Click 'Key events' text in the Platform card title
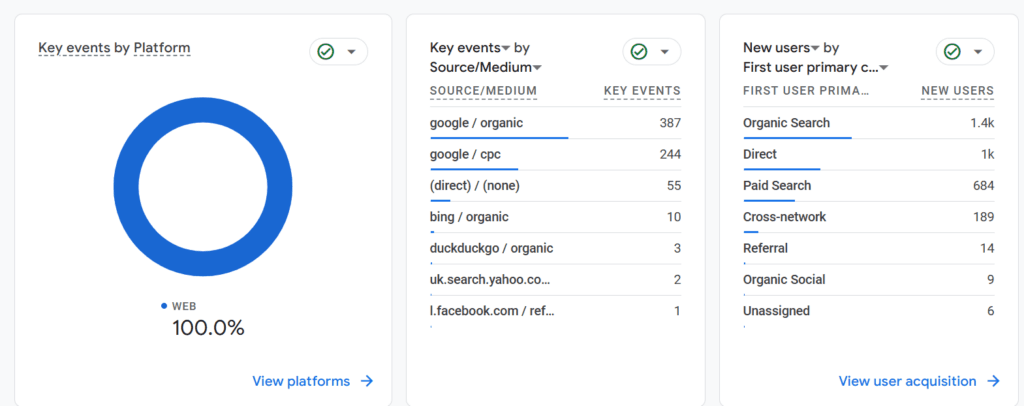Viewport: 1024px width, 406px height. (74, 48)
